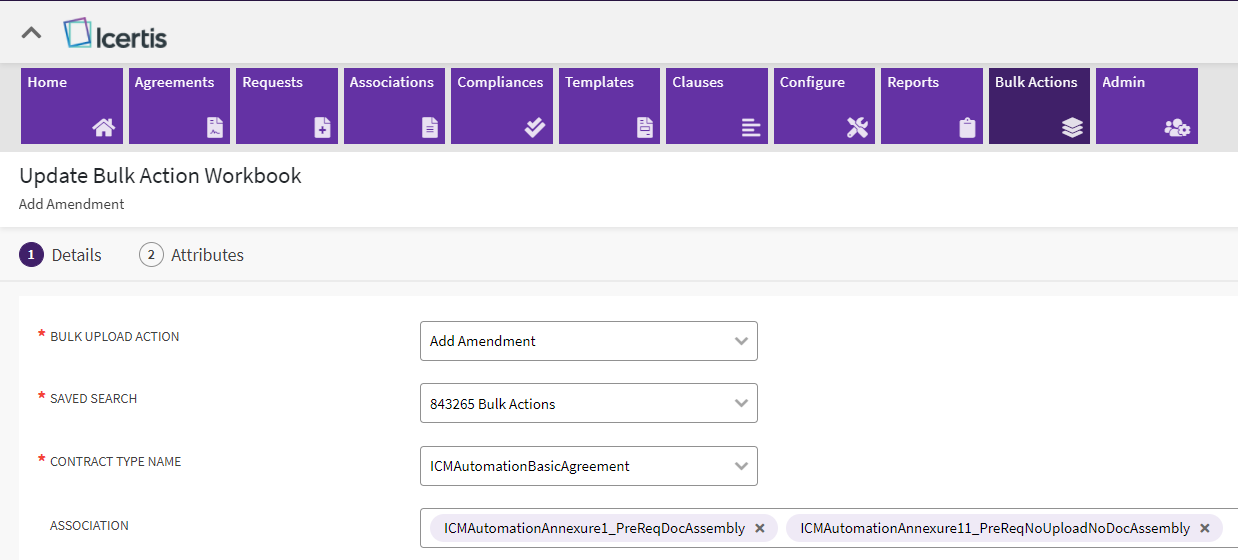This screenshot has height=560, width=1238.
Task: Remove the ICMAutomationAnnexure1_PreReqDocAssembly association tag
Action: point(760,528)
